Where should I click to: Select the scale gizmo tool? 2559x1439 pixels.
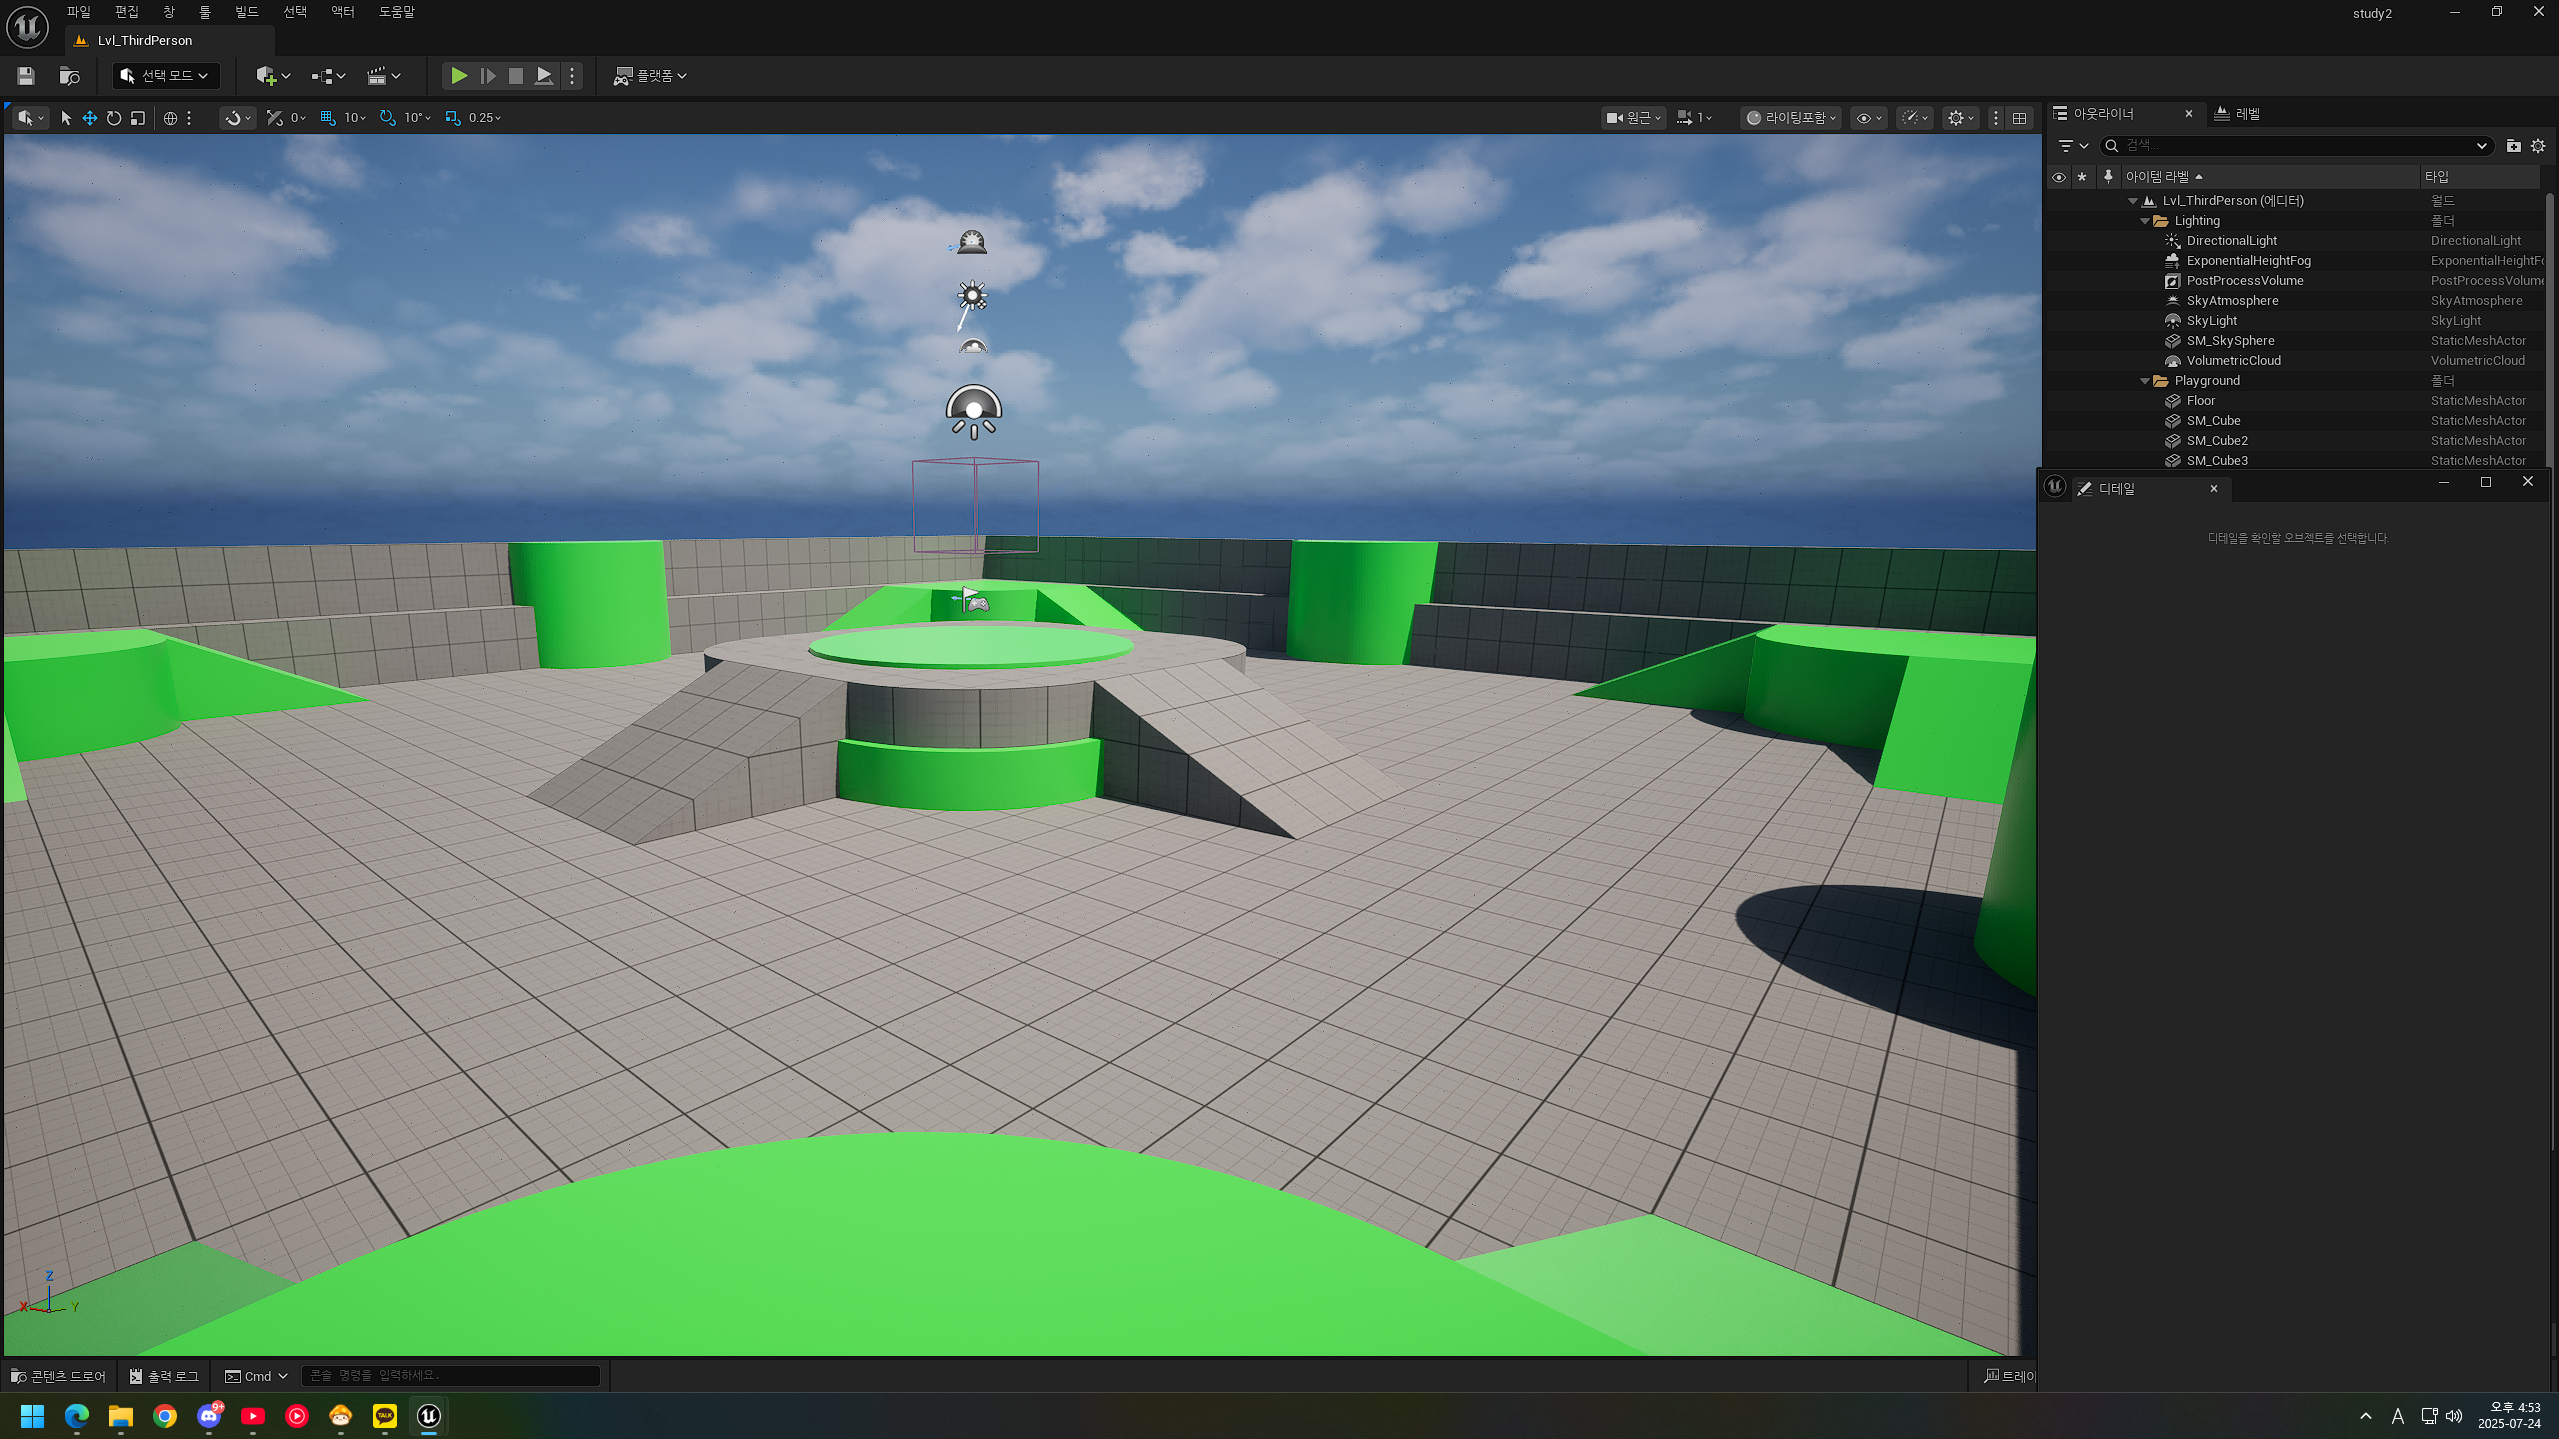coord(138,118)
